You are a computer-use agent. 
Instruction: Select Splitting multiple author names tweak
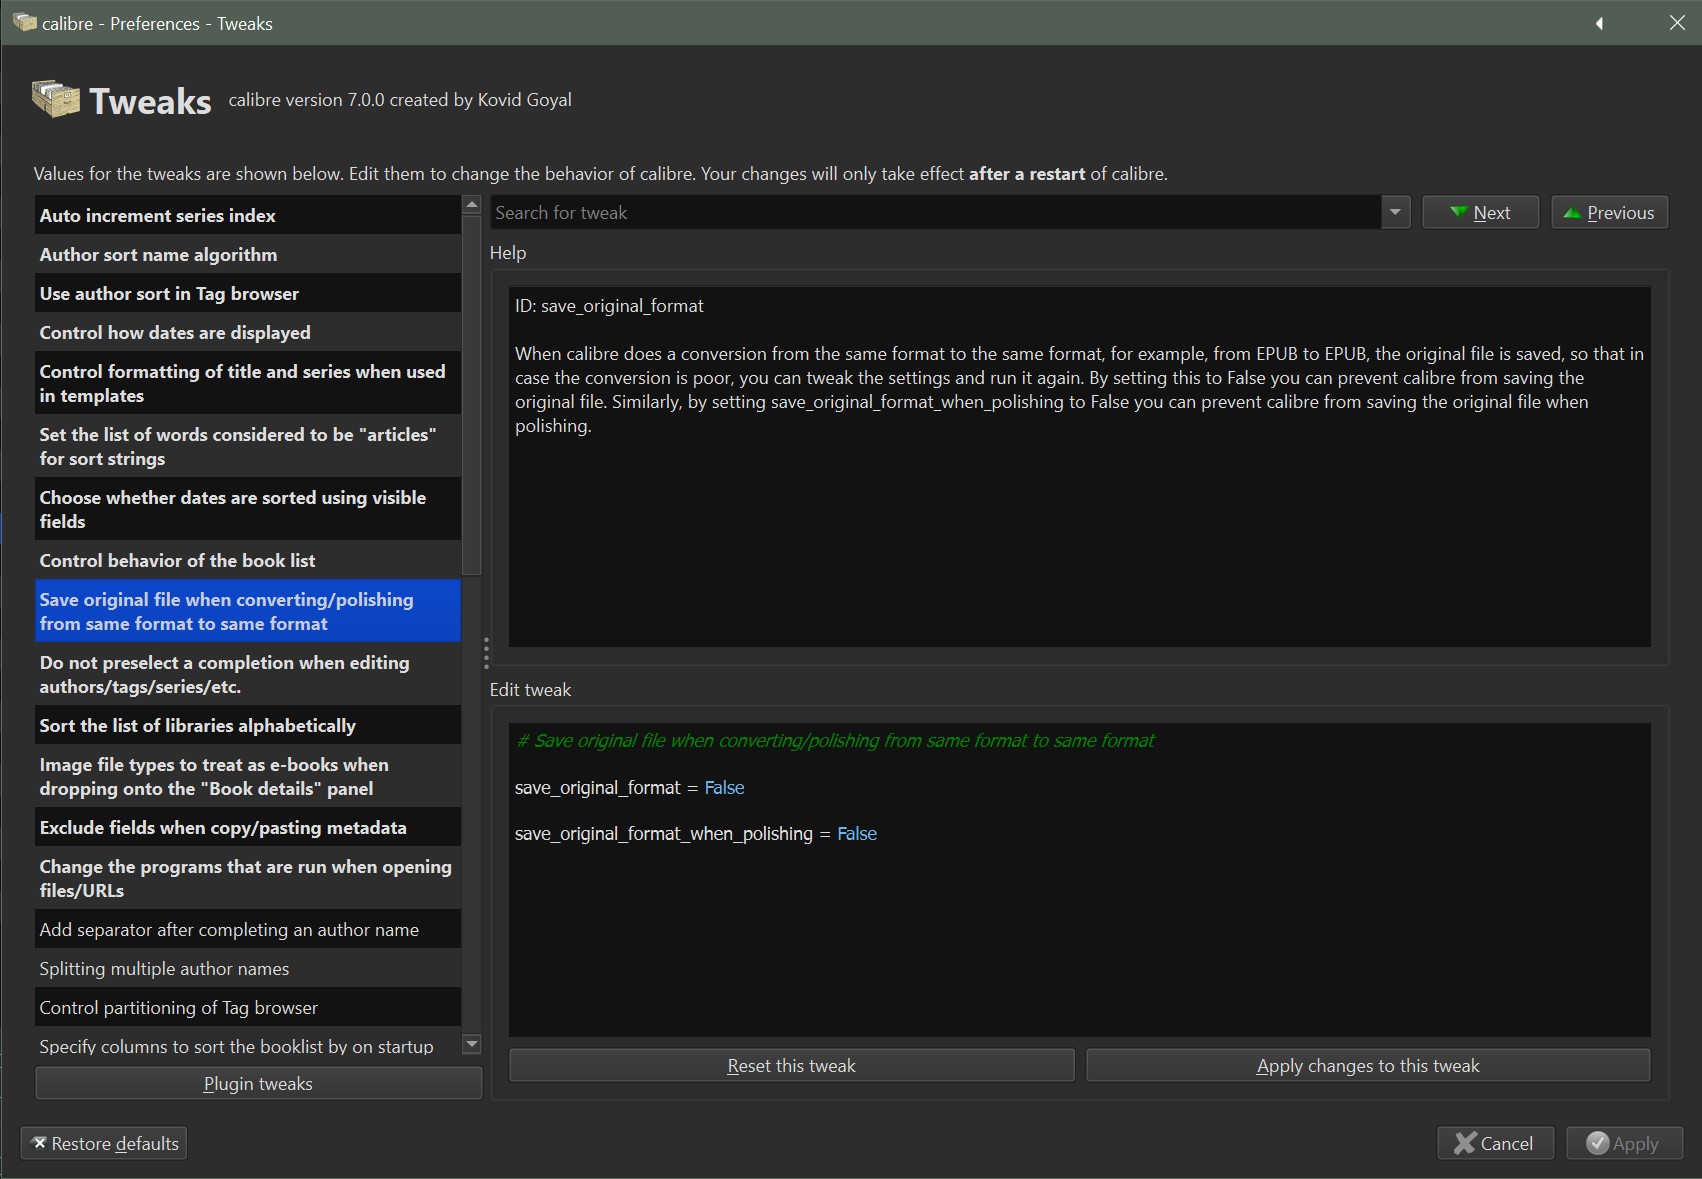pyautogui.click(x=248, y=968)
